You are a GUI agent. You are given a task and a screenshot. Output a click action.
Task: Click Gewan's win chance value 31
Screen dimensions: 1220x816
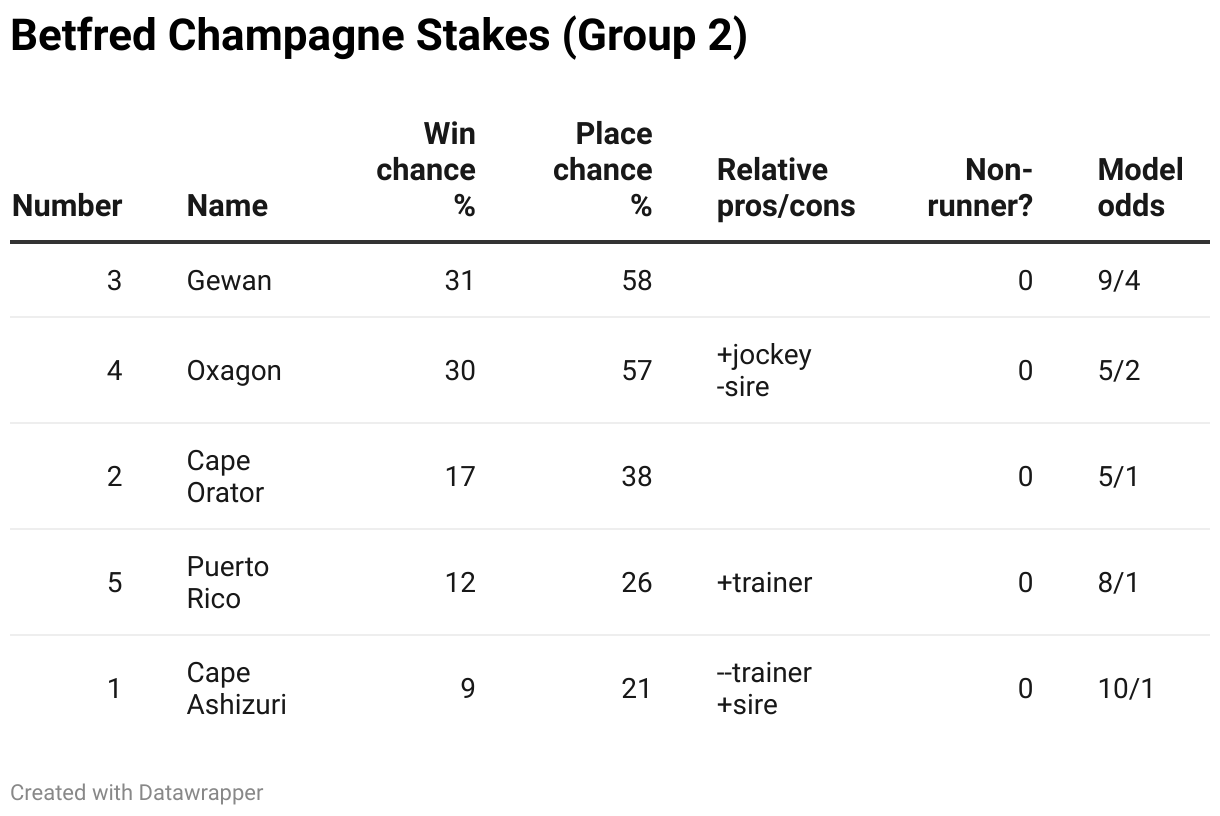point(460,281)
